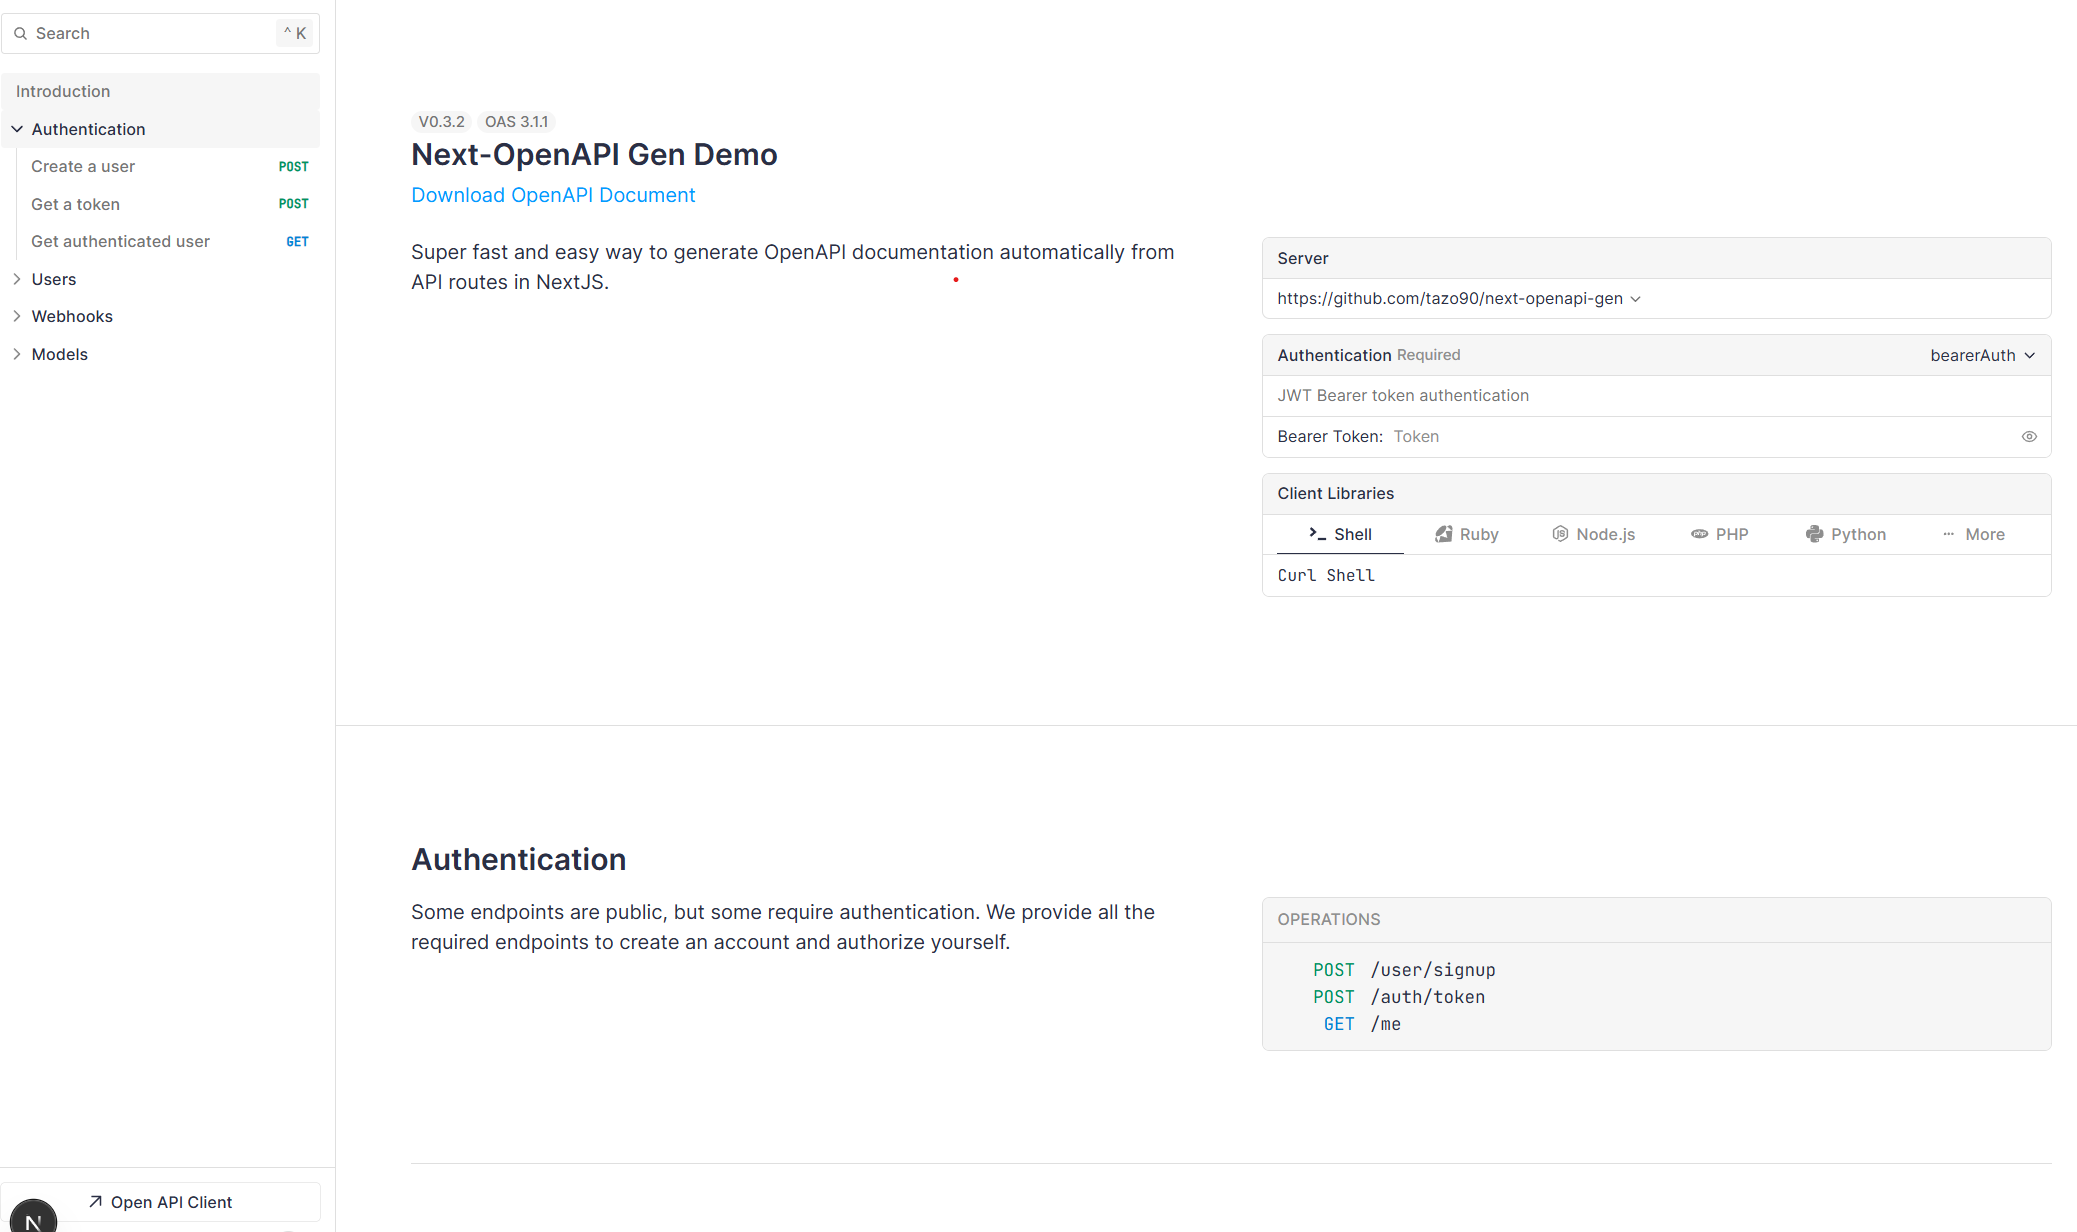
Task: Click Download OpenAPI Document link
Action: tap(553, 195)
